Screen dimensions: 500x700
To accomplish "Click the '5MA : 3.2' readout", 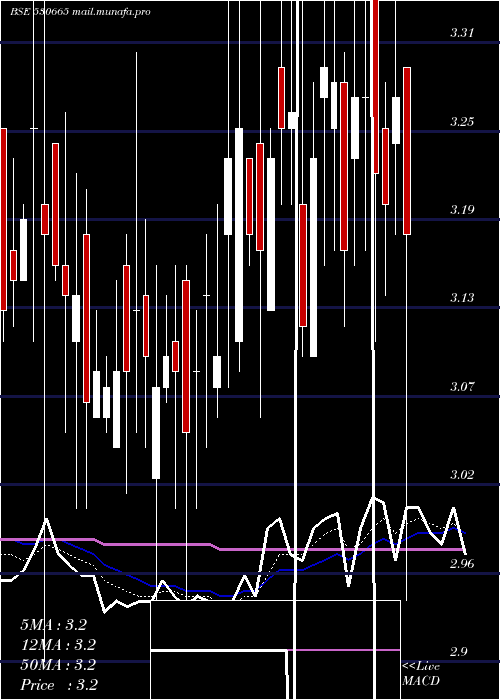I will point(54,625).
